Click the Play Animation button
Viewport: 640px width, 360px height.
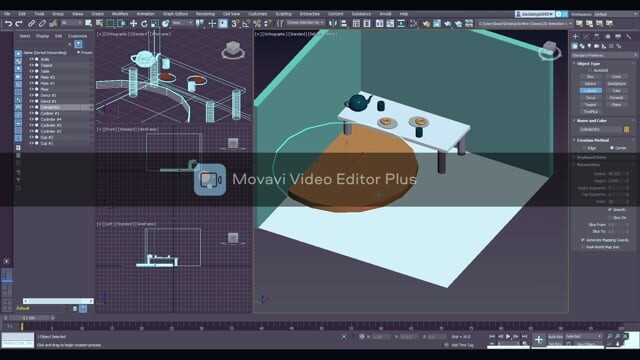coord(508,336)
